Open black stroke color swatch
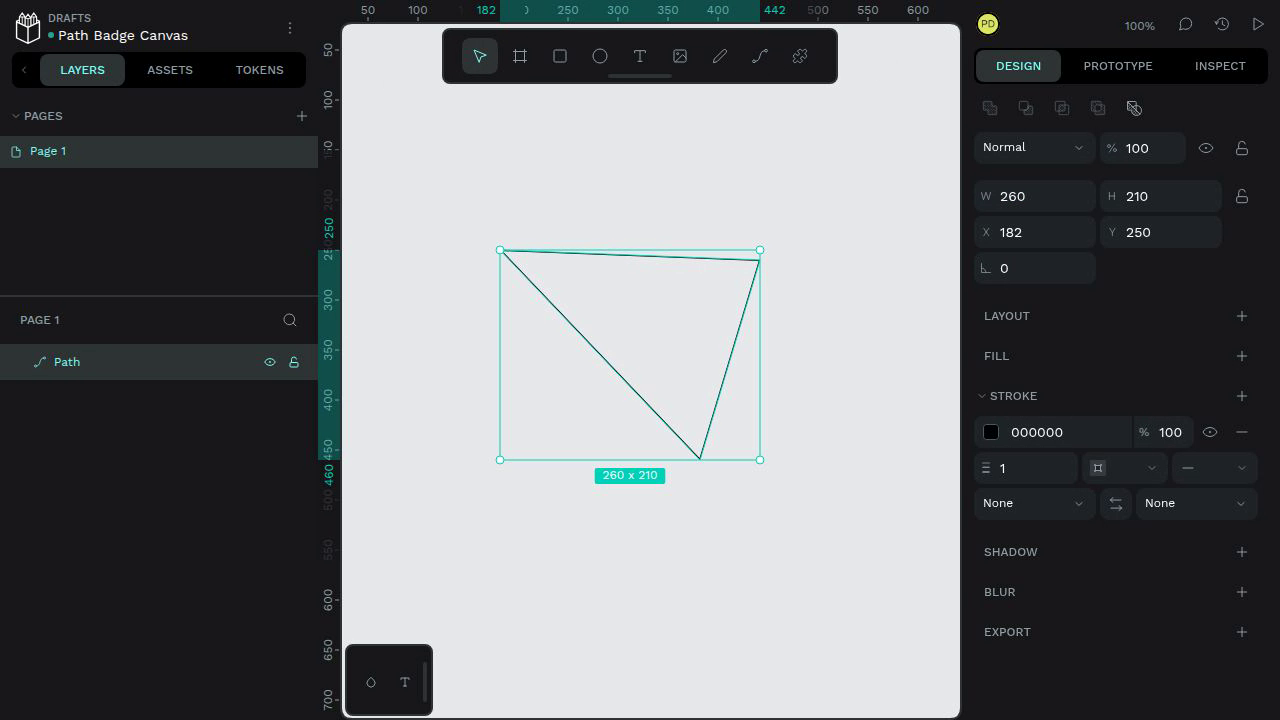Viewport: 1280px width, 720px height. (991, 432)
